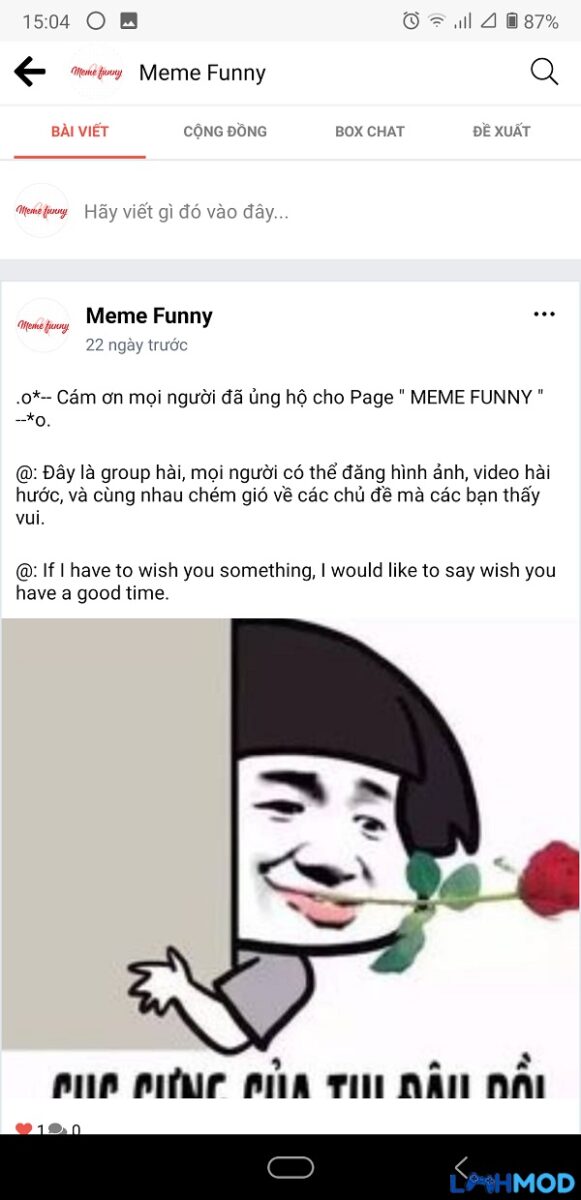Open the rose meme image

point(291,858)
